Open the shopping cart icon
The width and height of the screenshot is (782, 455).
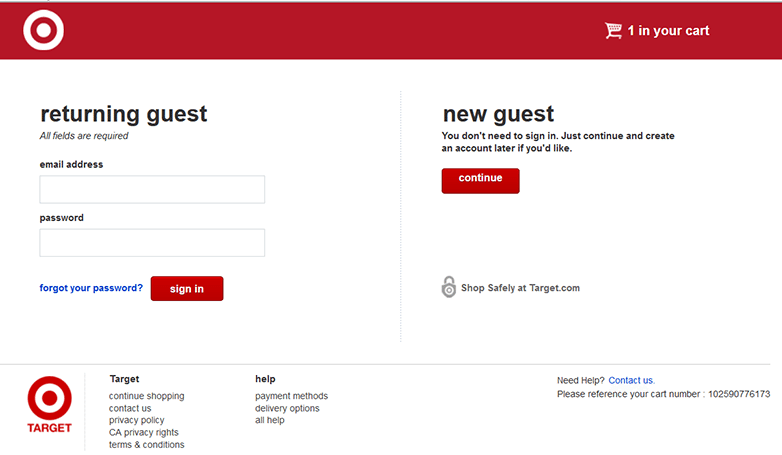613,30
